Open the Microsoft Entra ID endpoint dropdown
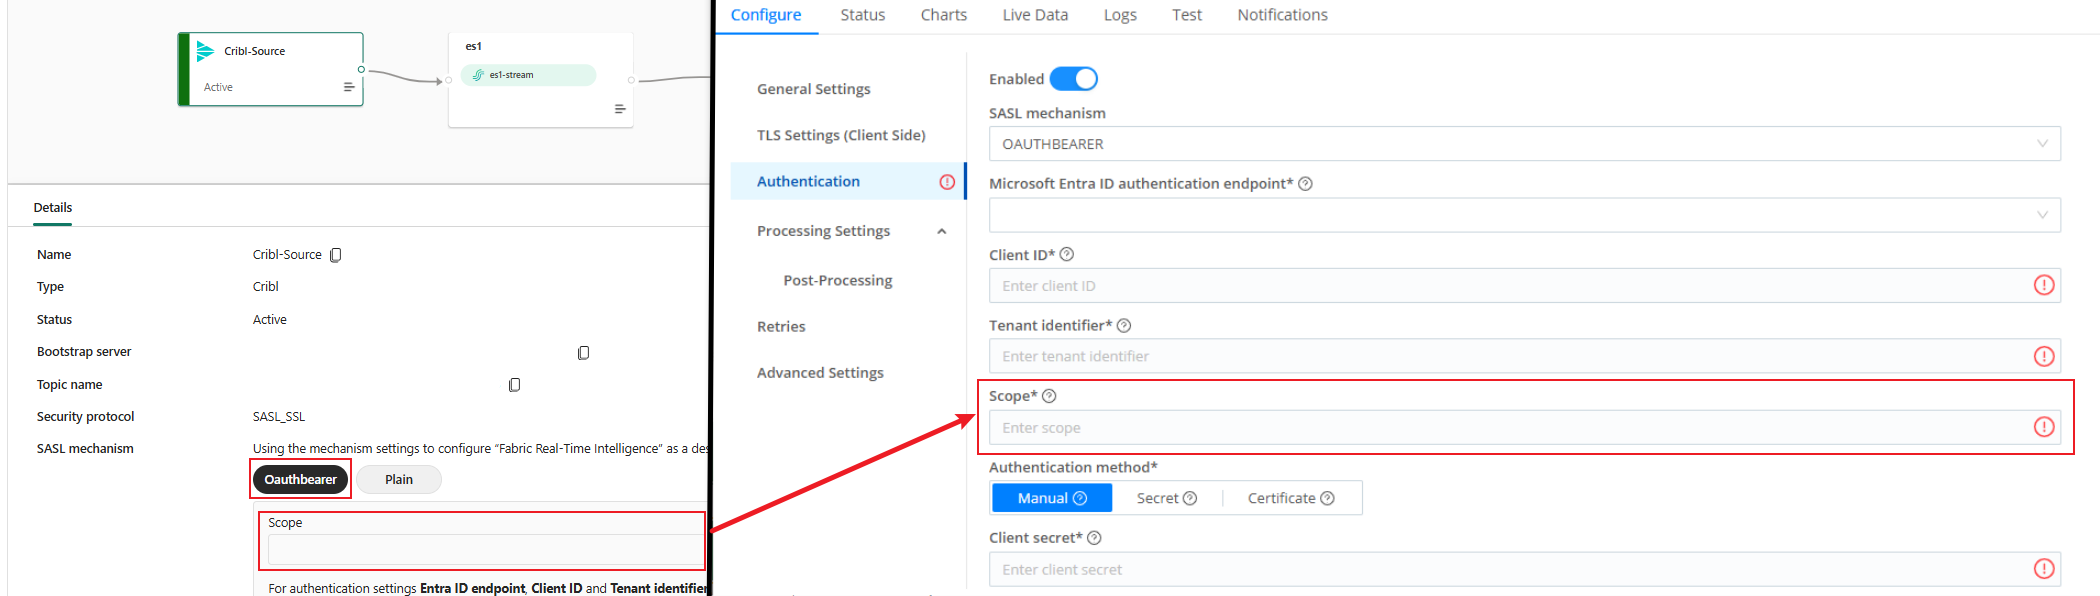 click(x=1524, y=215)
